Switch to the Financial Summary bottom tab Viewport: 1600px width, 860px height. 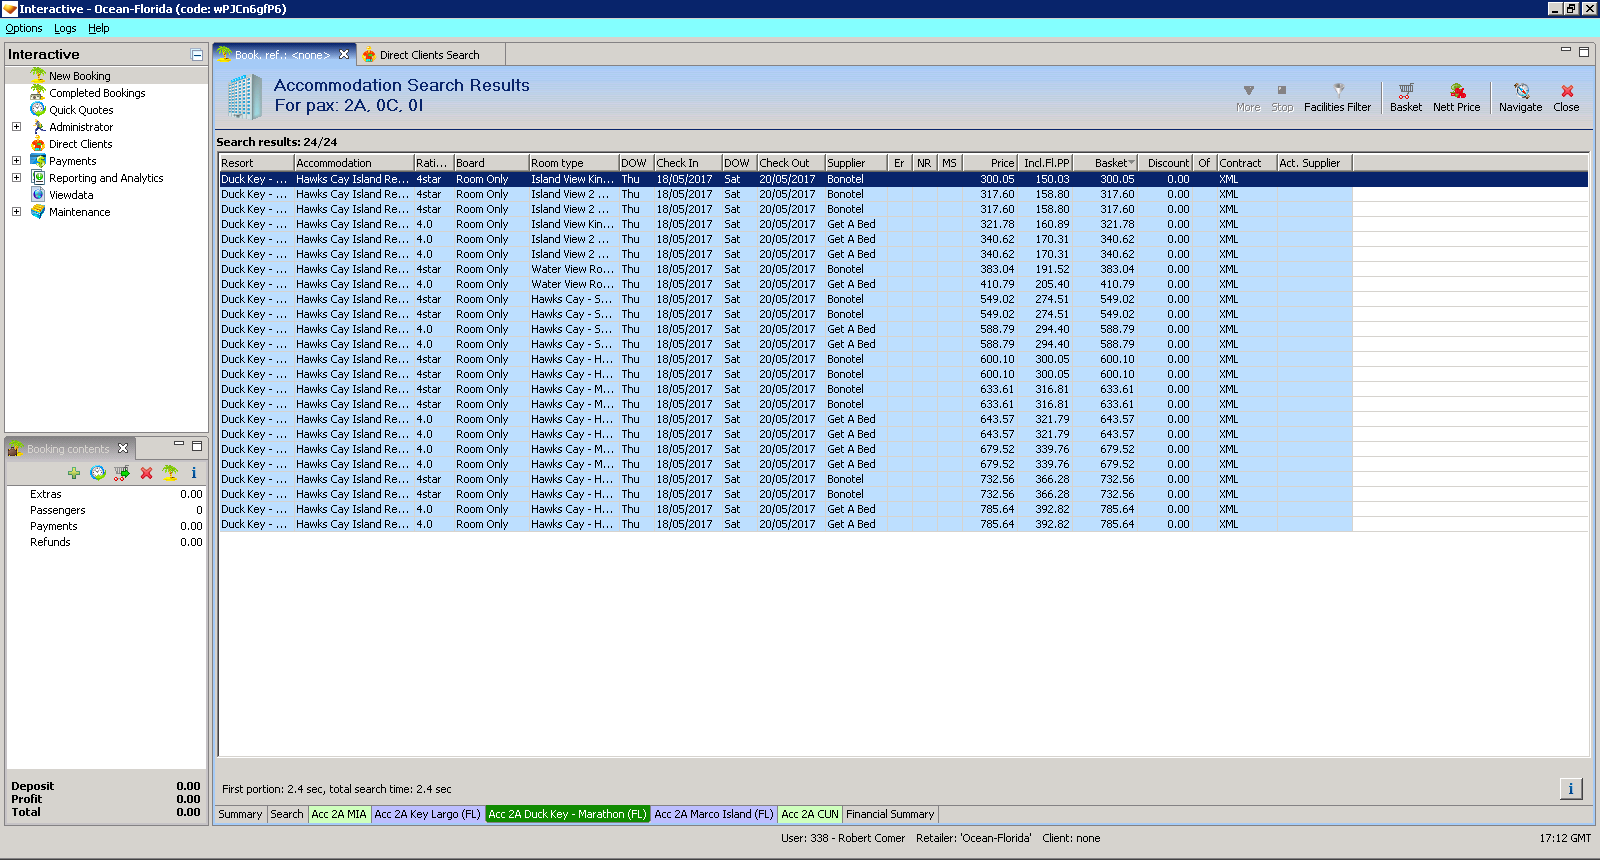point(890,814)
